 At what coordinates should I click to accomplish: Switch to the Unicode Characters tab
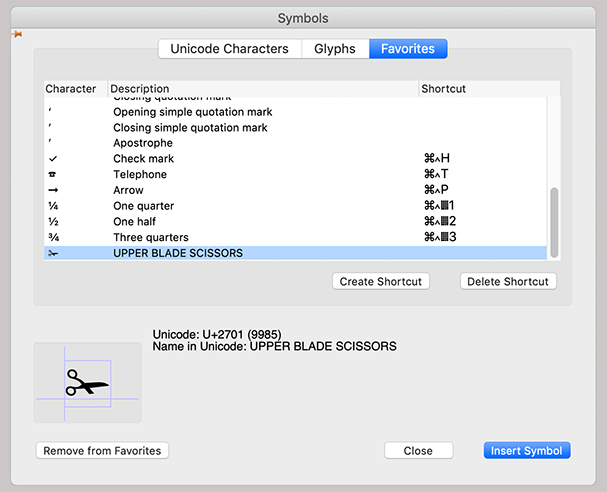pos(229,49)
